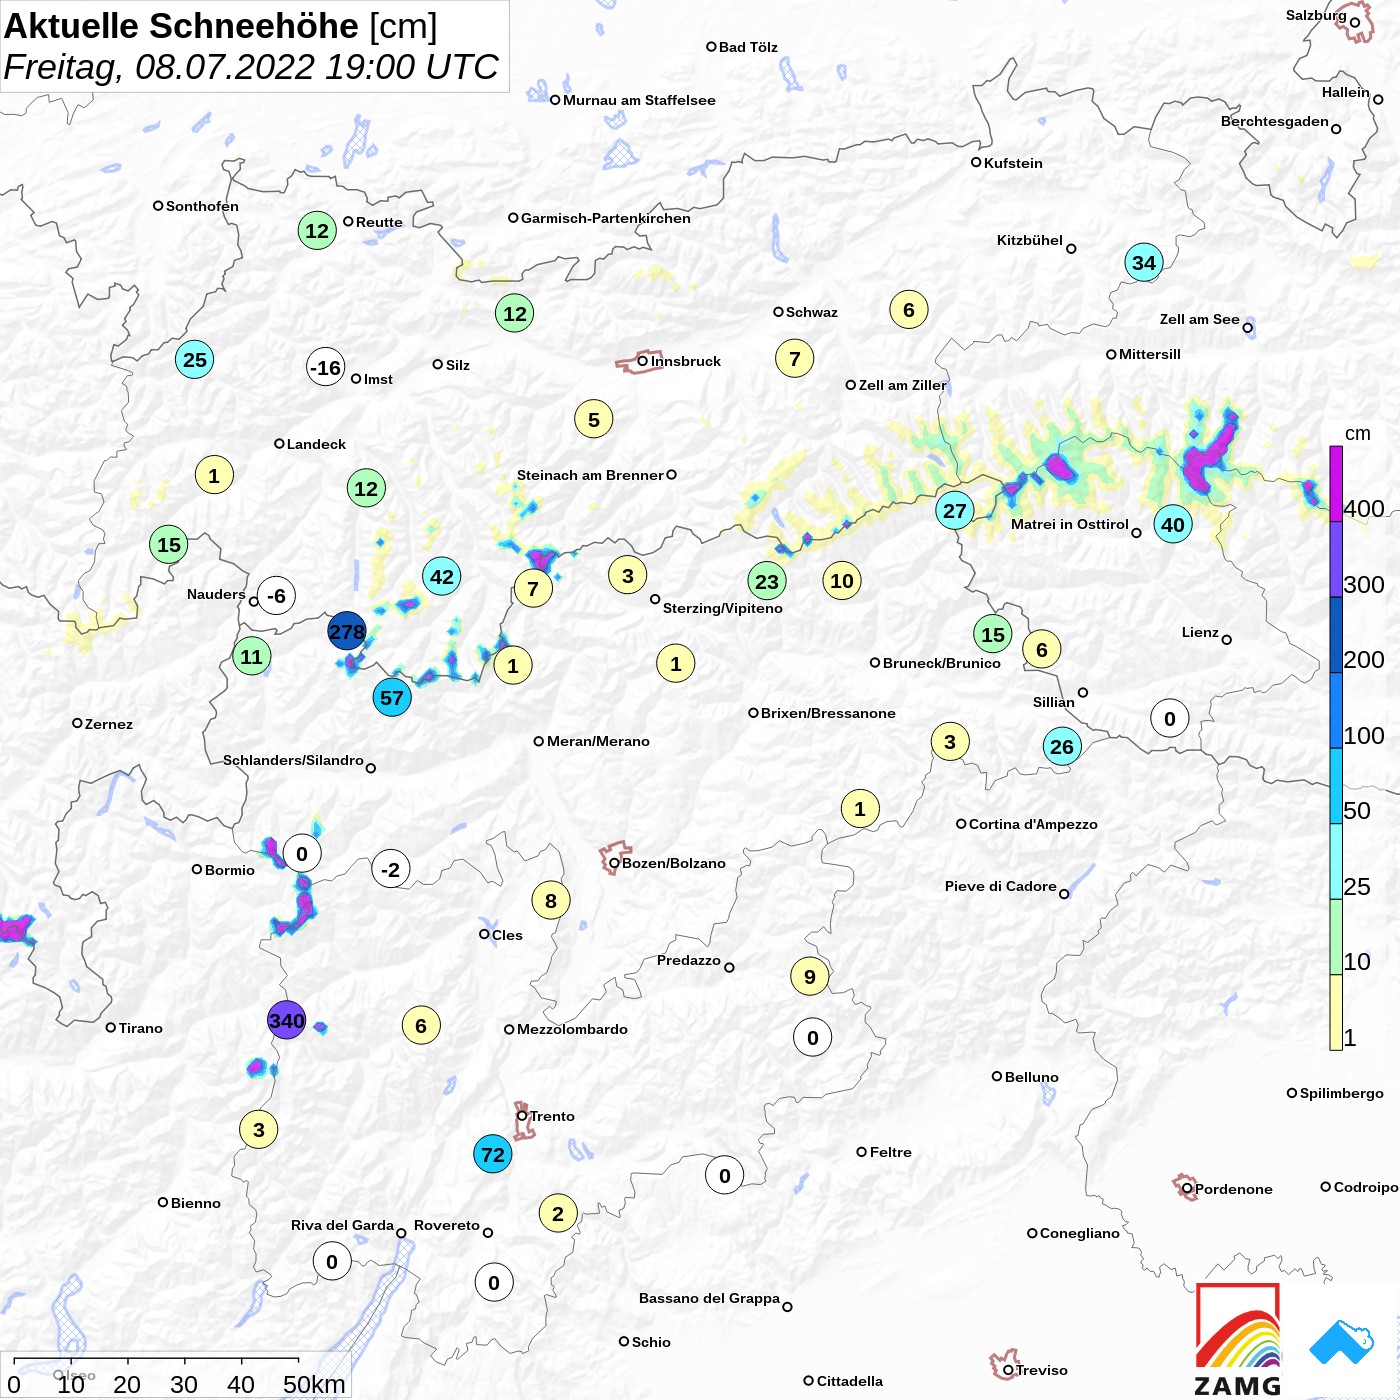The image size is (1400, 1400).
Task: Click the magenta 400 legend color
Action: click(1336, 484)
